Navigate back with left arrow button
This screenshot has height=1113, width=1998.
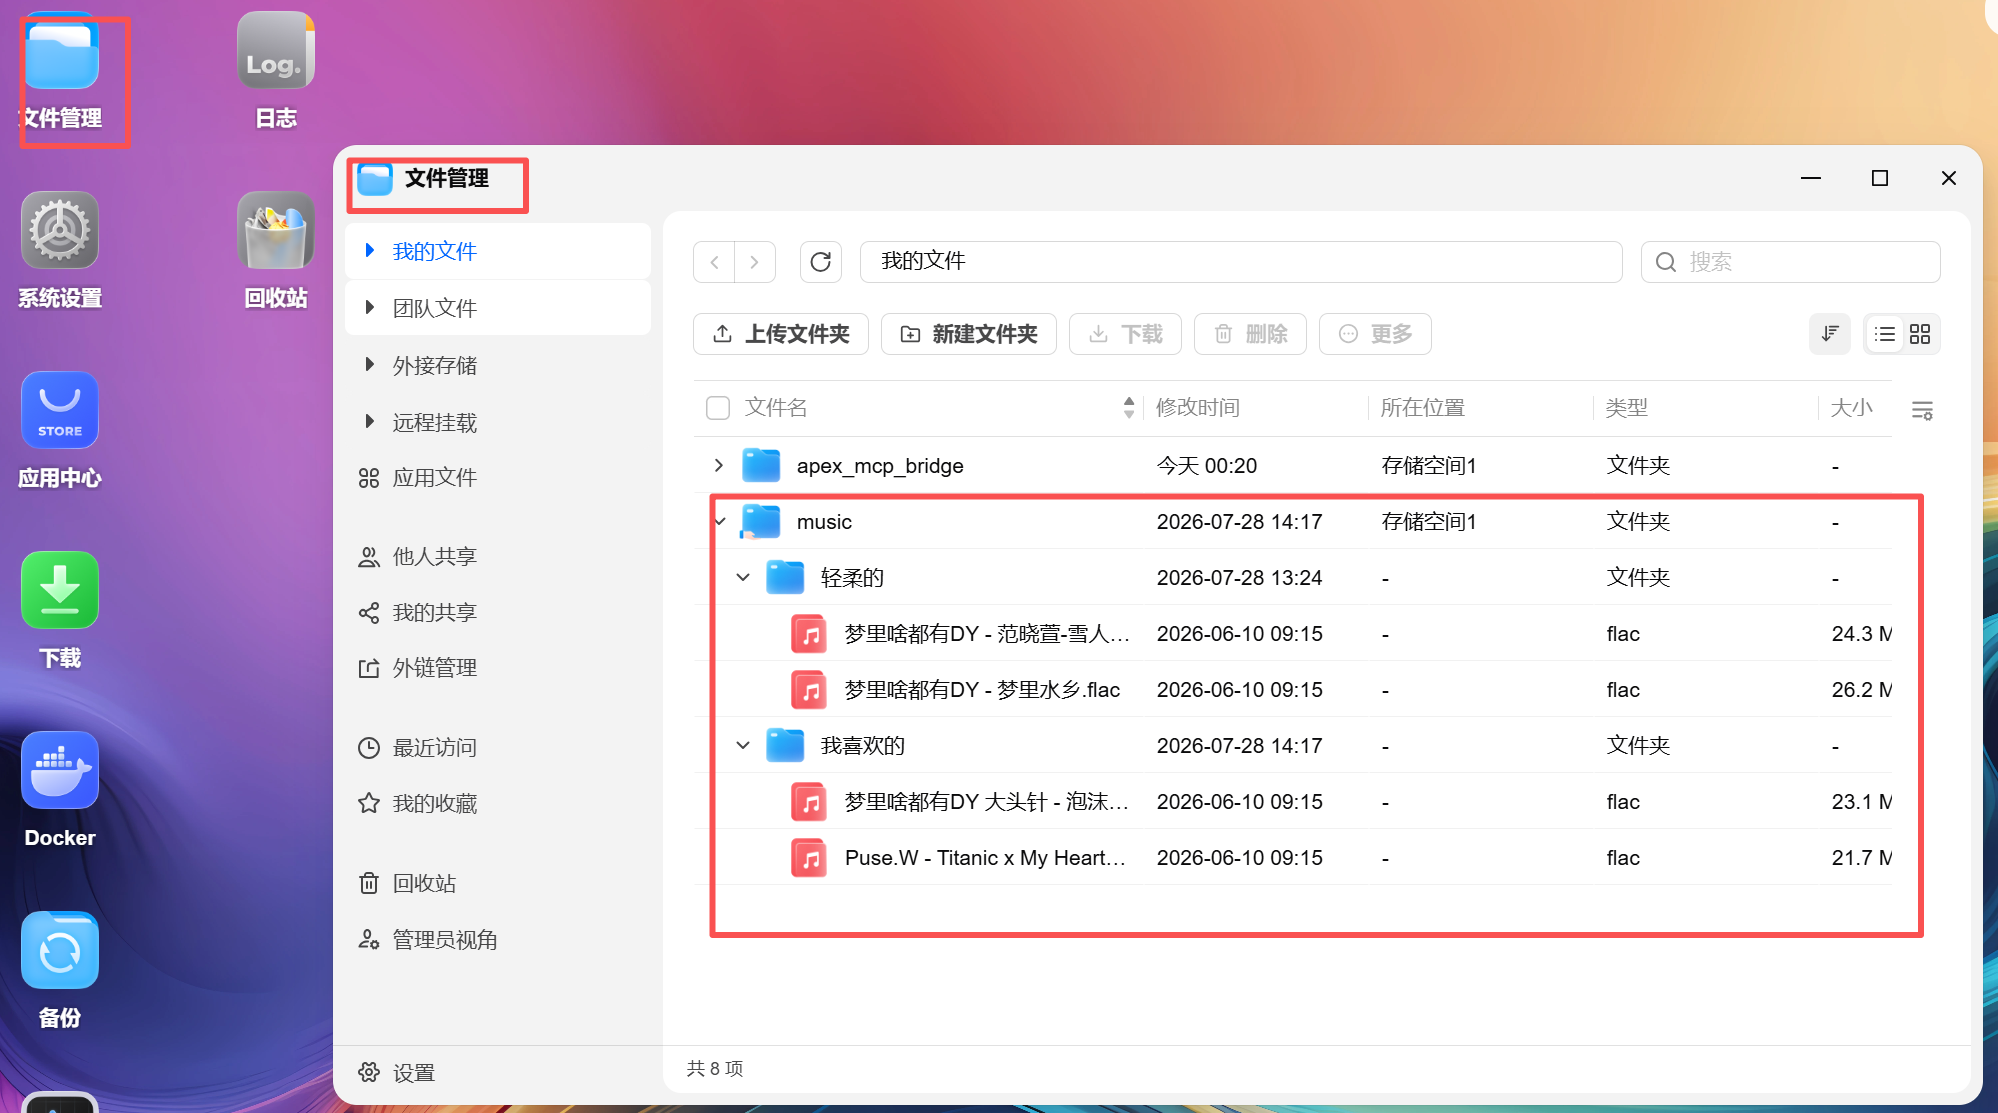coord(714,262)
